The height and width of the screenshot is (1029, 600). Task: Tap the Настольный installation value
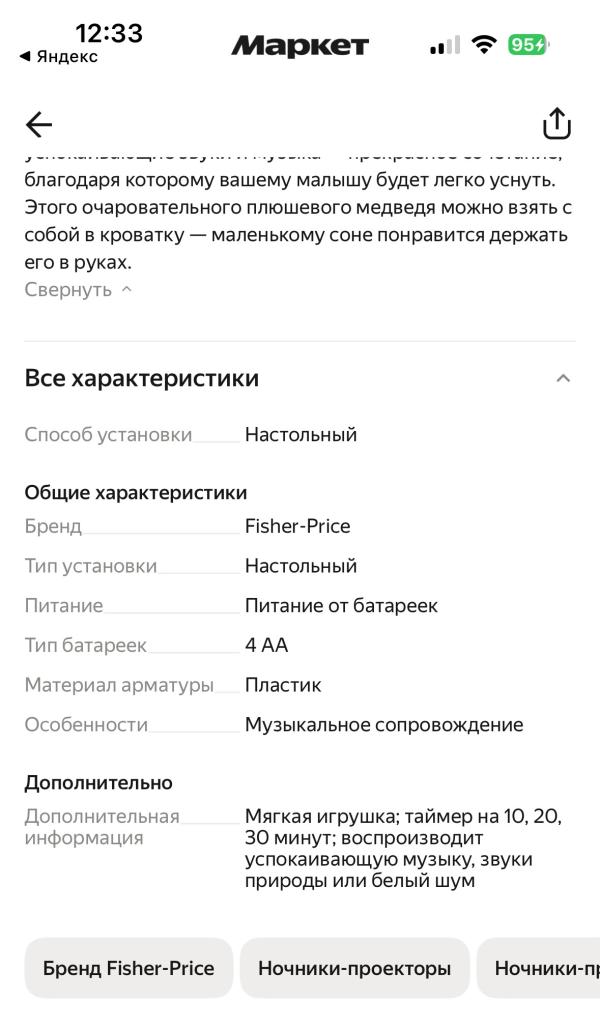point(302,435)
